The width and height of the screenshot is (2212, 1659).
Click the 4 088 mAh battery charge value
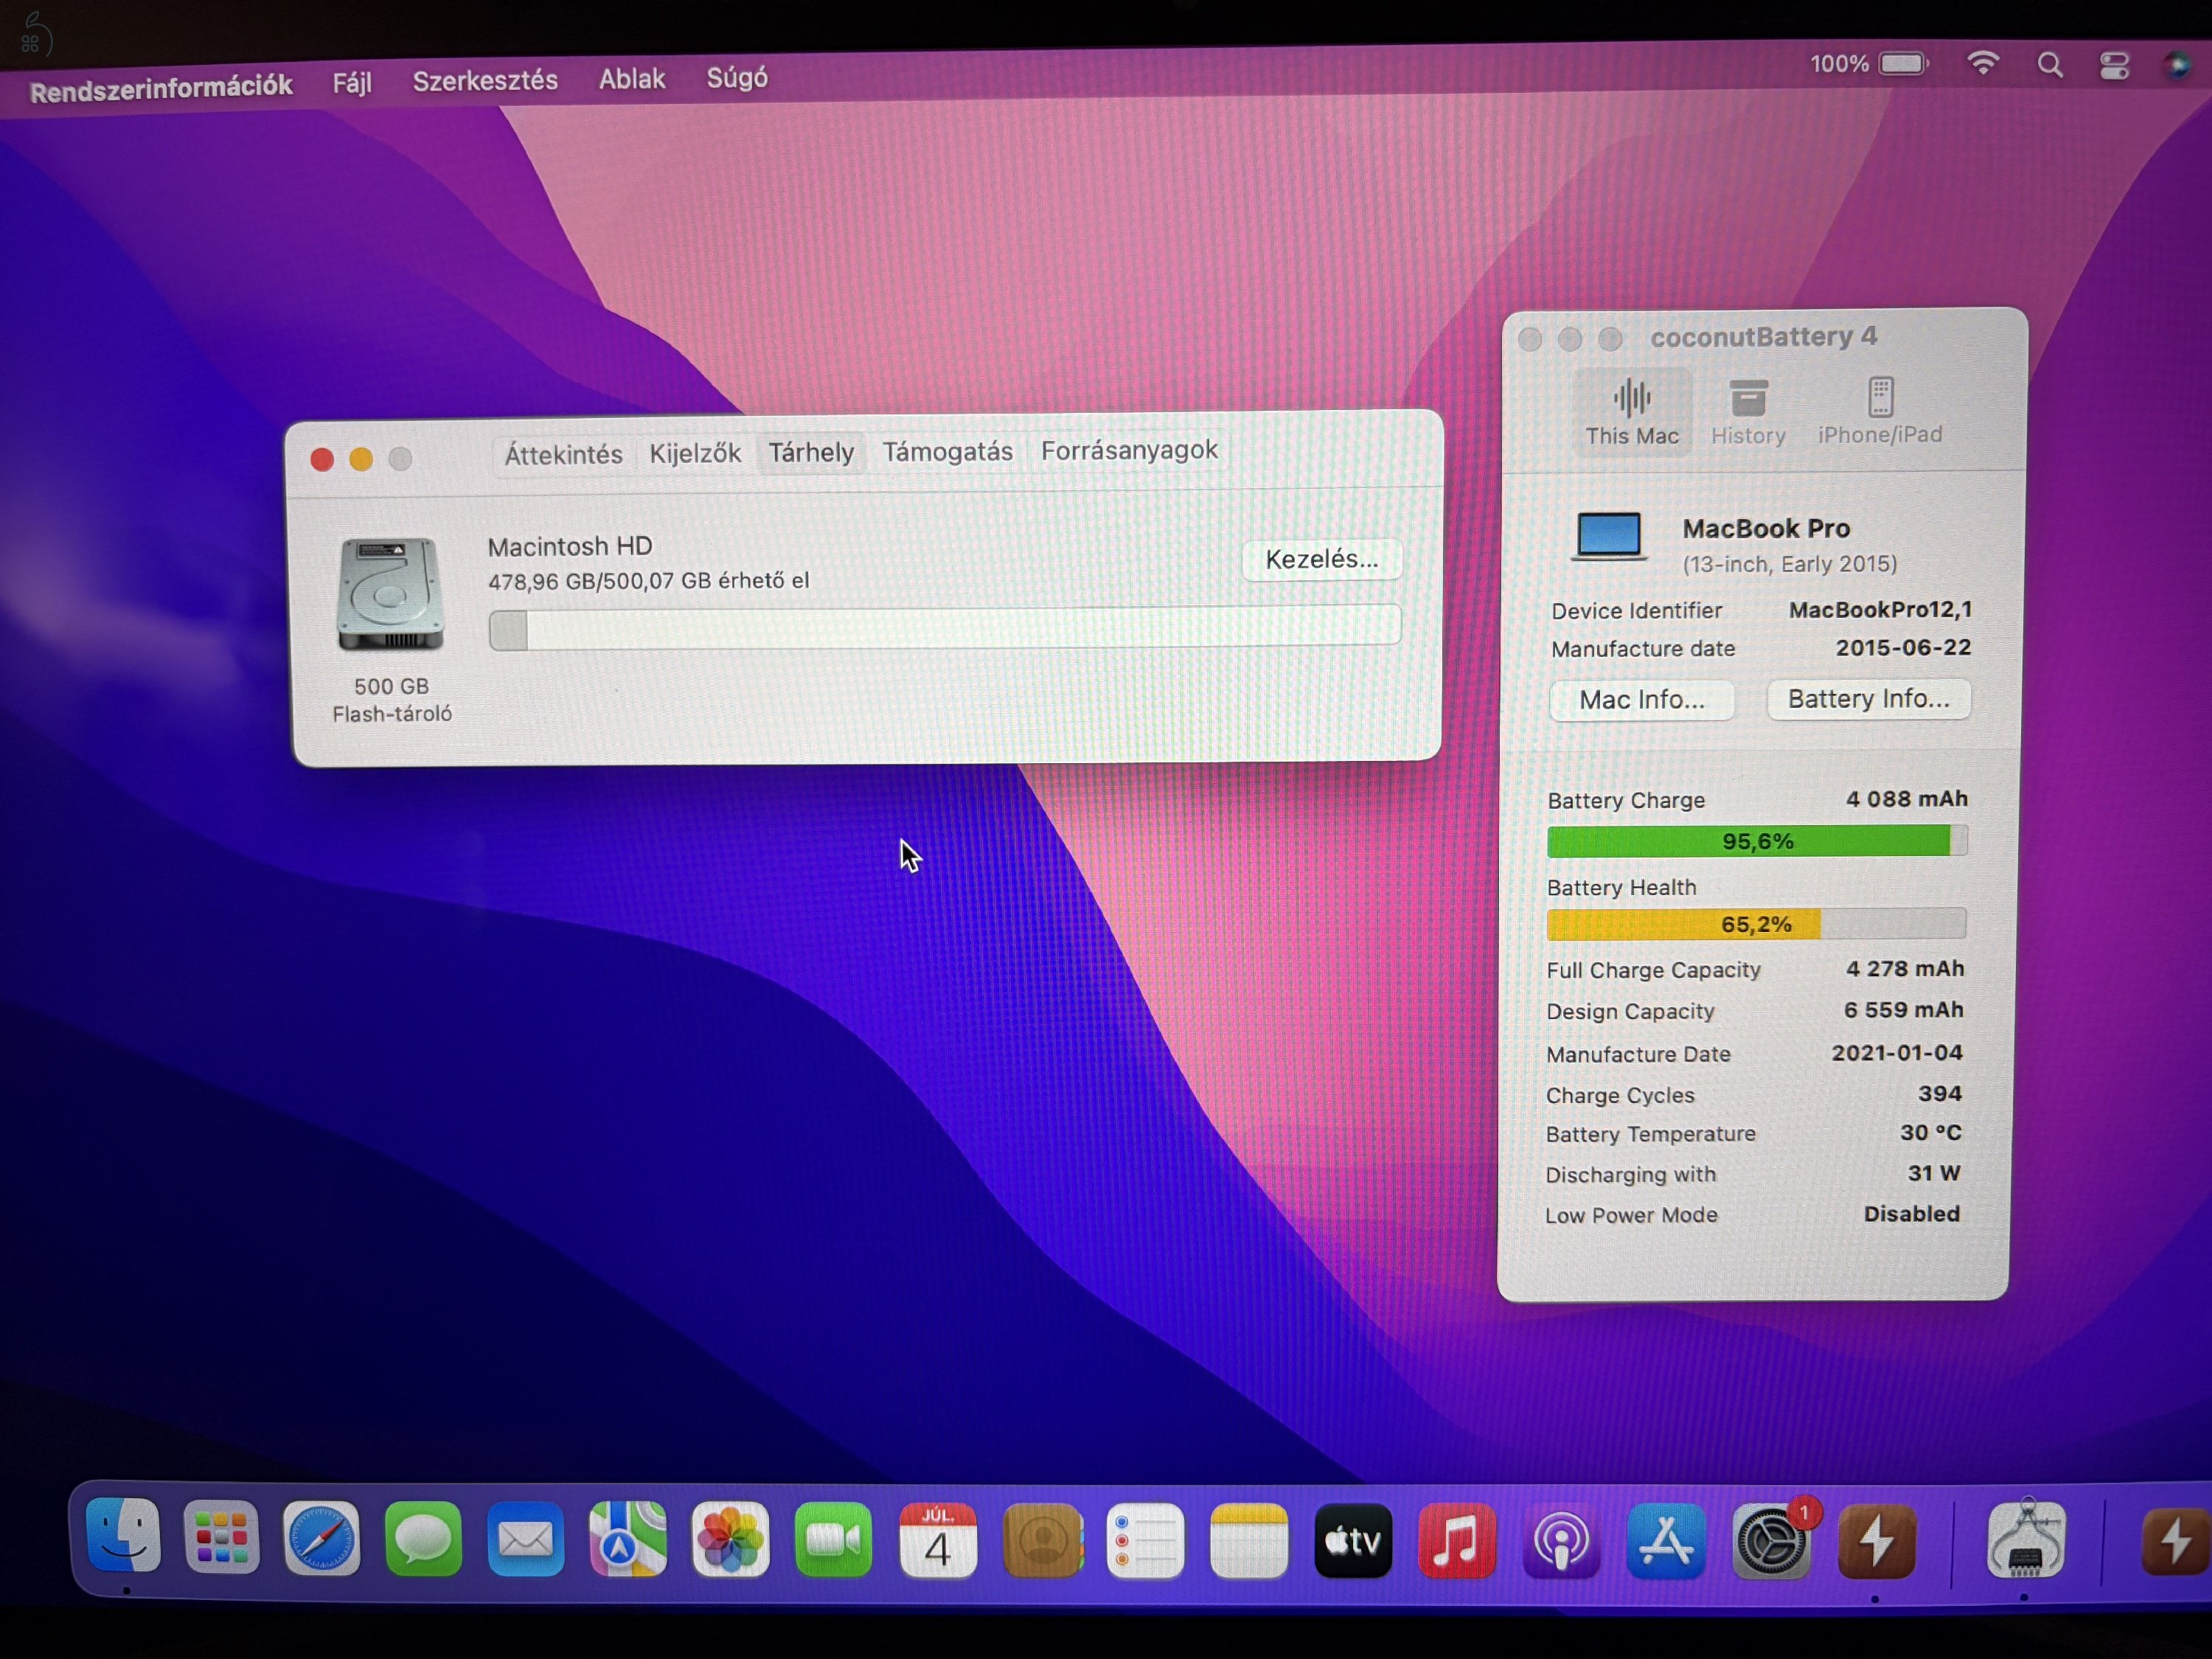click(1906, 798)
